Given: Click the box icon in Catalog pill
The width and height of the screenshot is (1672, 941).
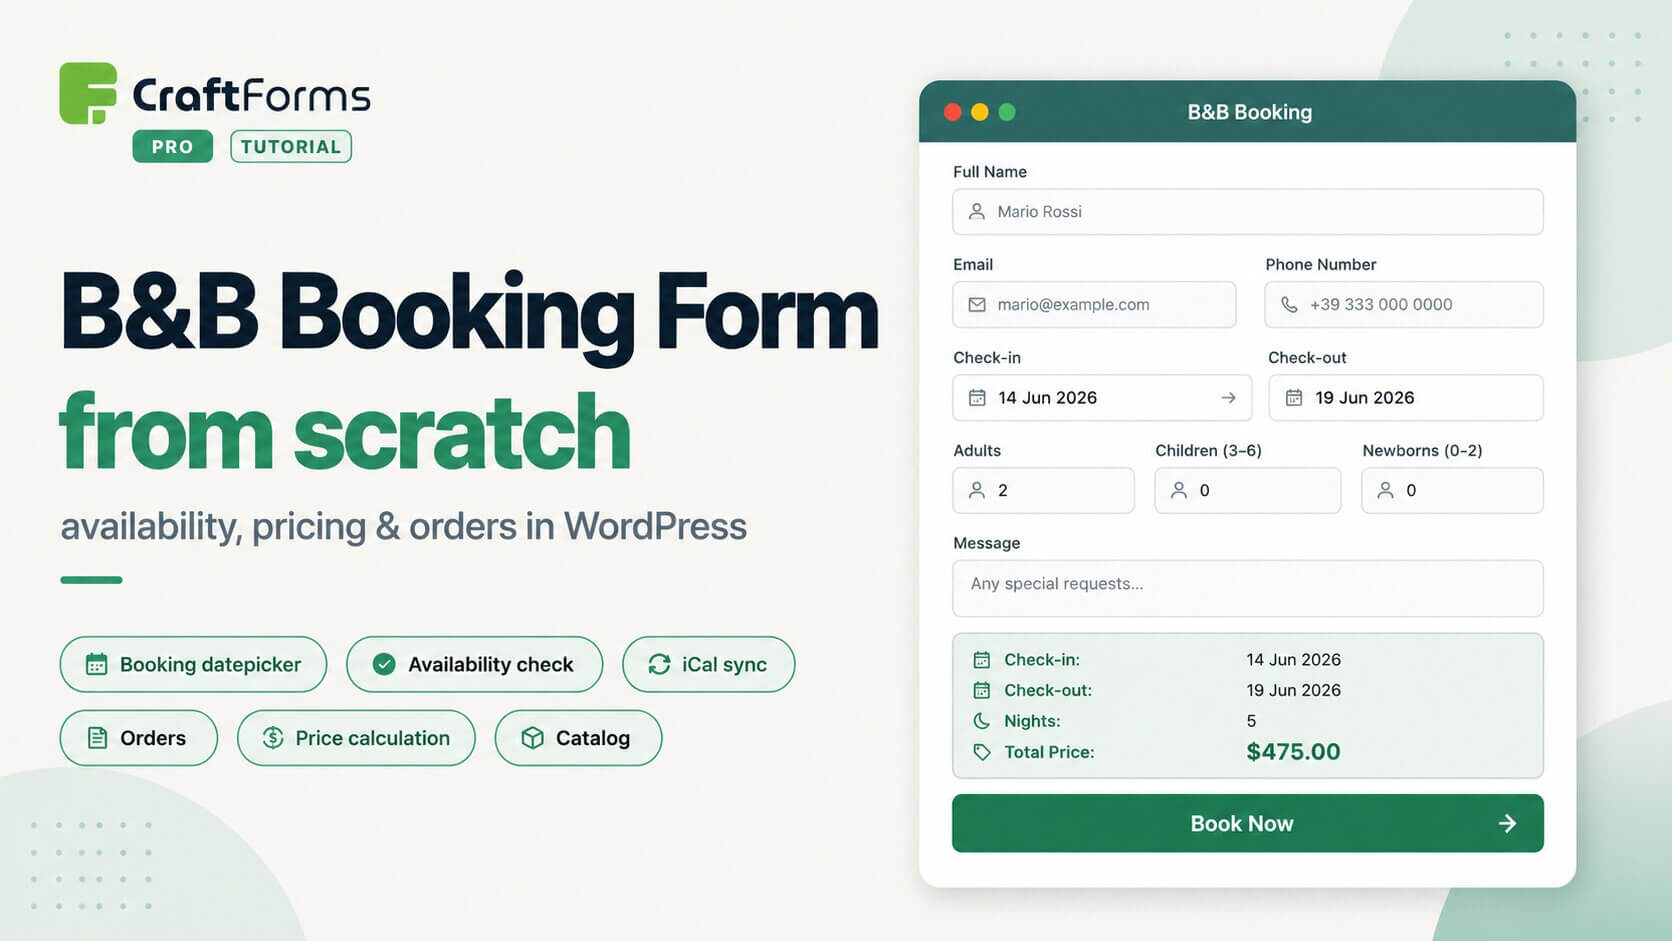Looking at the screenshot, I should click(533, 738).
